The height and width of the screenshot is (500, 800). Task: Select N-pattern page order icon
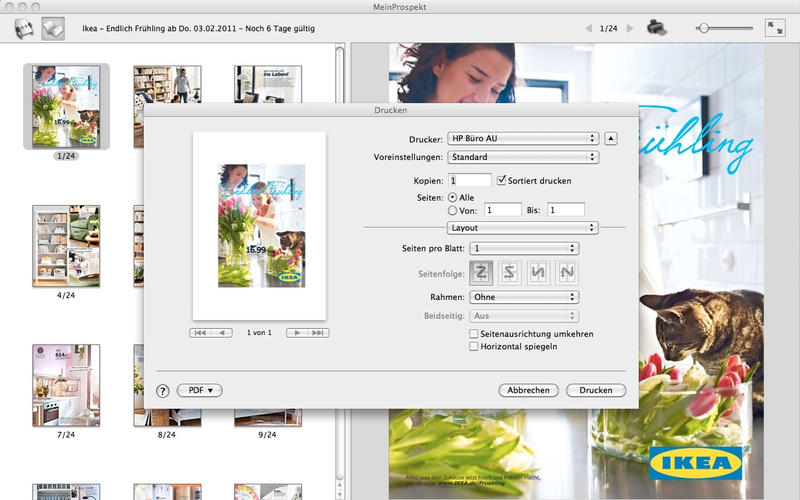(x=567, y=272)
